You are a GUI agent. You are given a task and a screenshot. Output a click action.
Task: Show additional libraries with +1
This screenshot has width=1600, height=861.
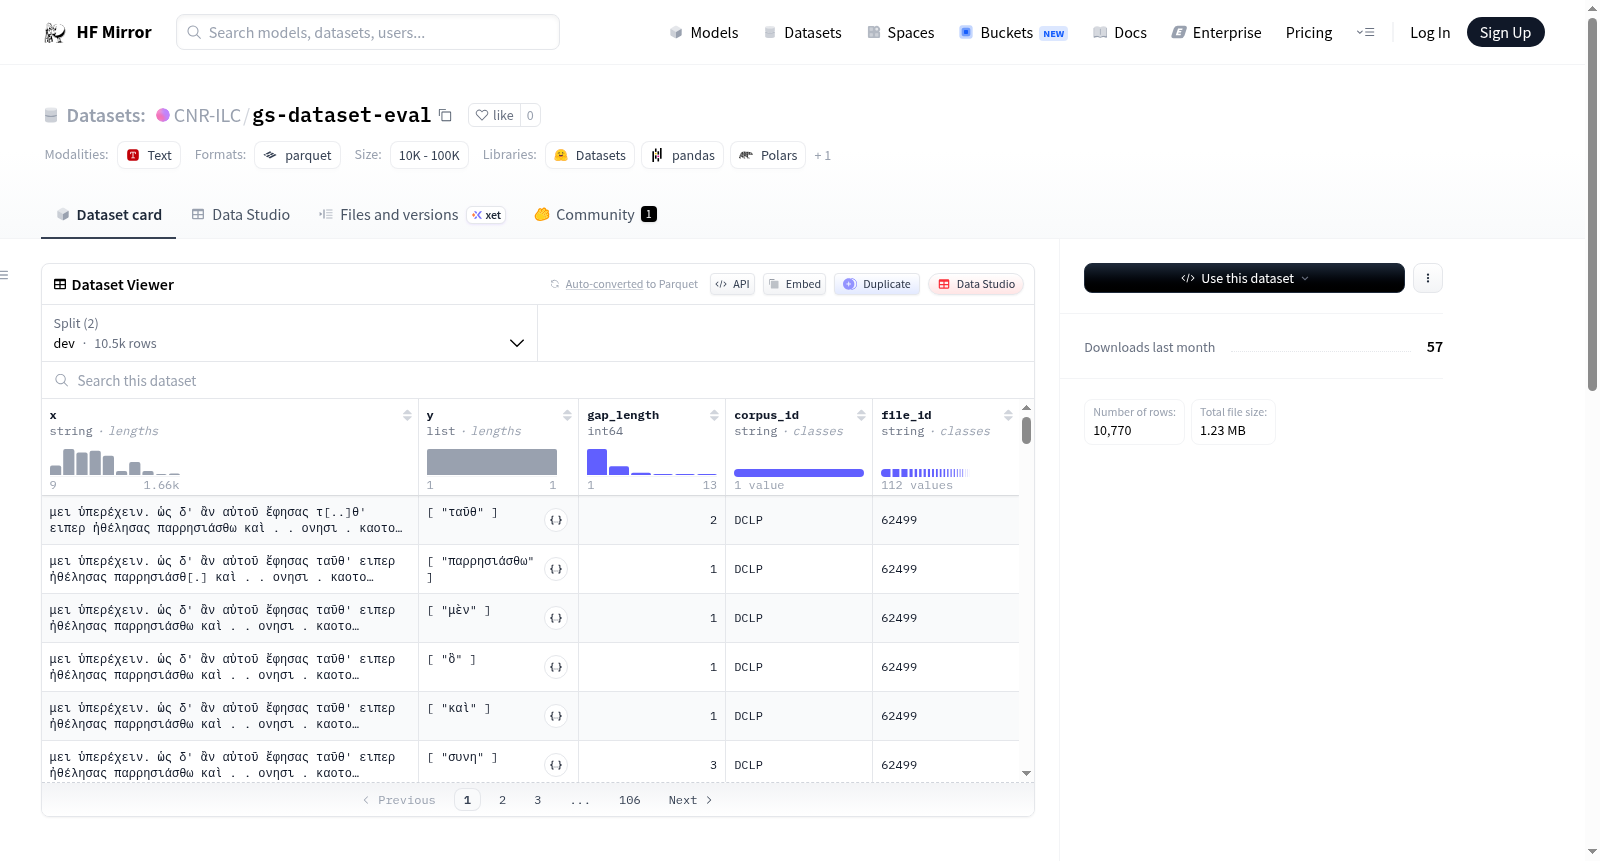822,156
